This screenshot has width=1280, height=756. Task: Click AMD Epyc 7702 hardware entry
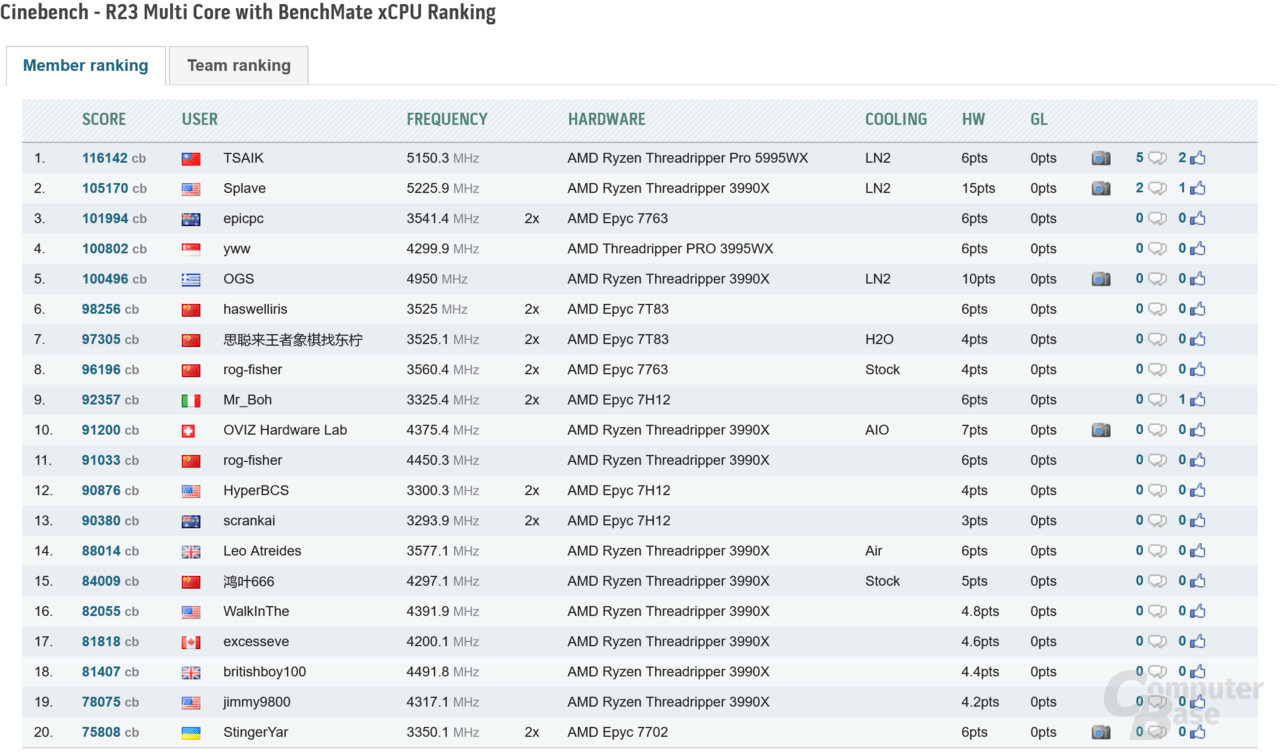point(617,732)
